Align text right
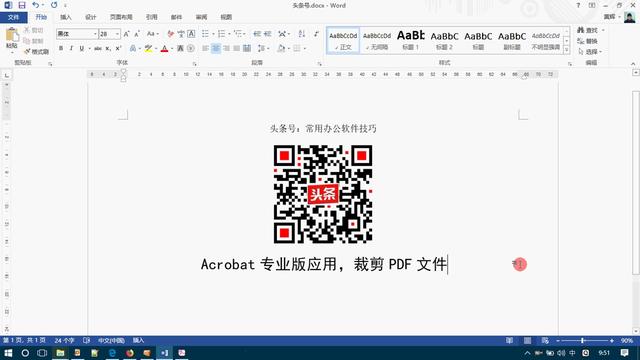 [226, 49]
